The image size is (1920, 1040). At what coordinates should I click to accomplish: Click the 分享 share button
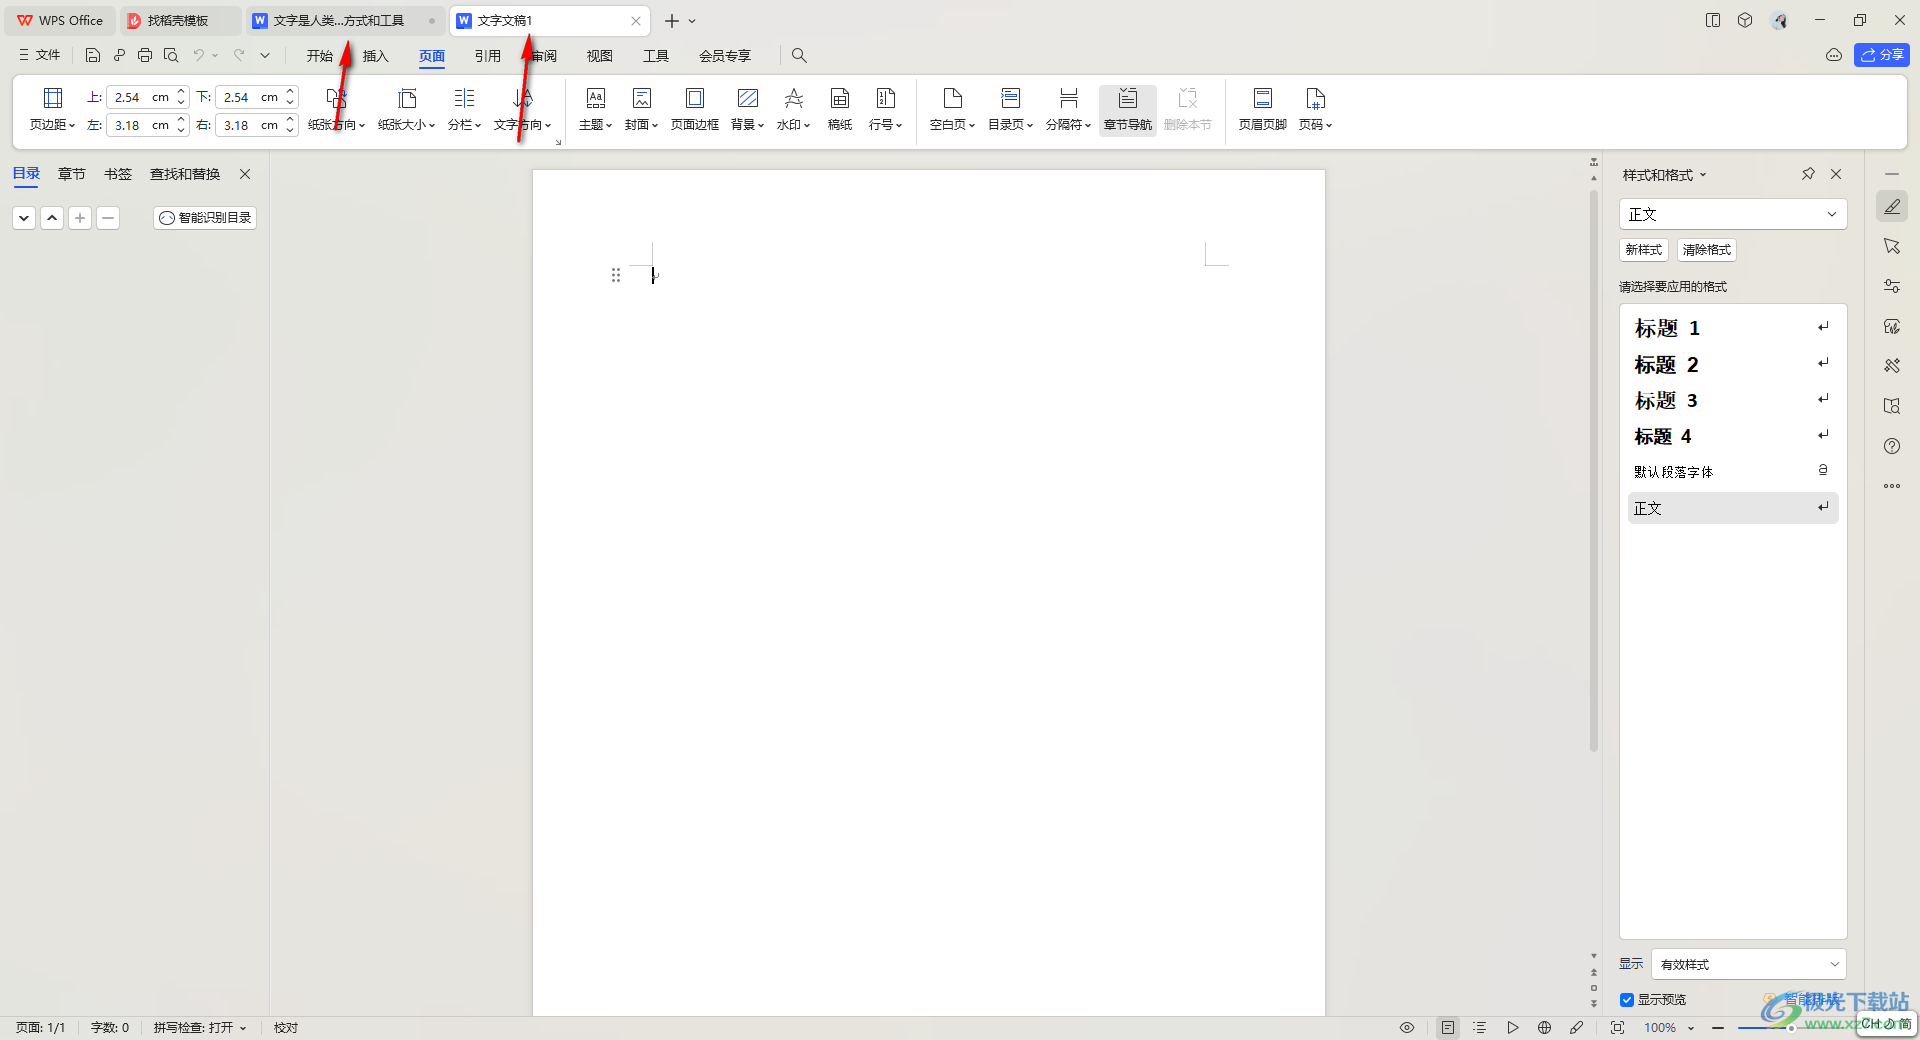click(x=1882, y=55)
